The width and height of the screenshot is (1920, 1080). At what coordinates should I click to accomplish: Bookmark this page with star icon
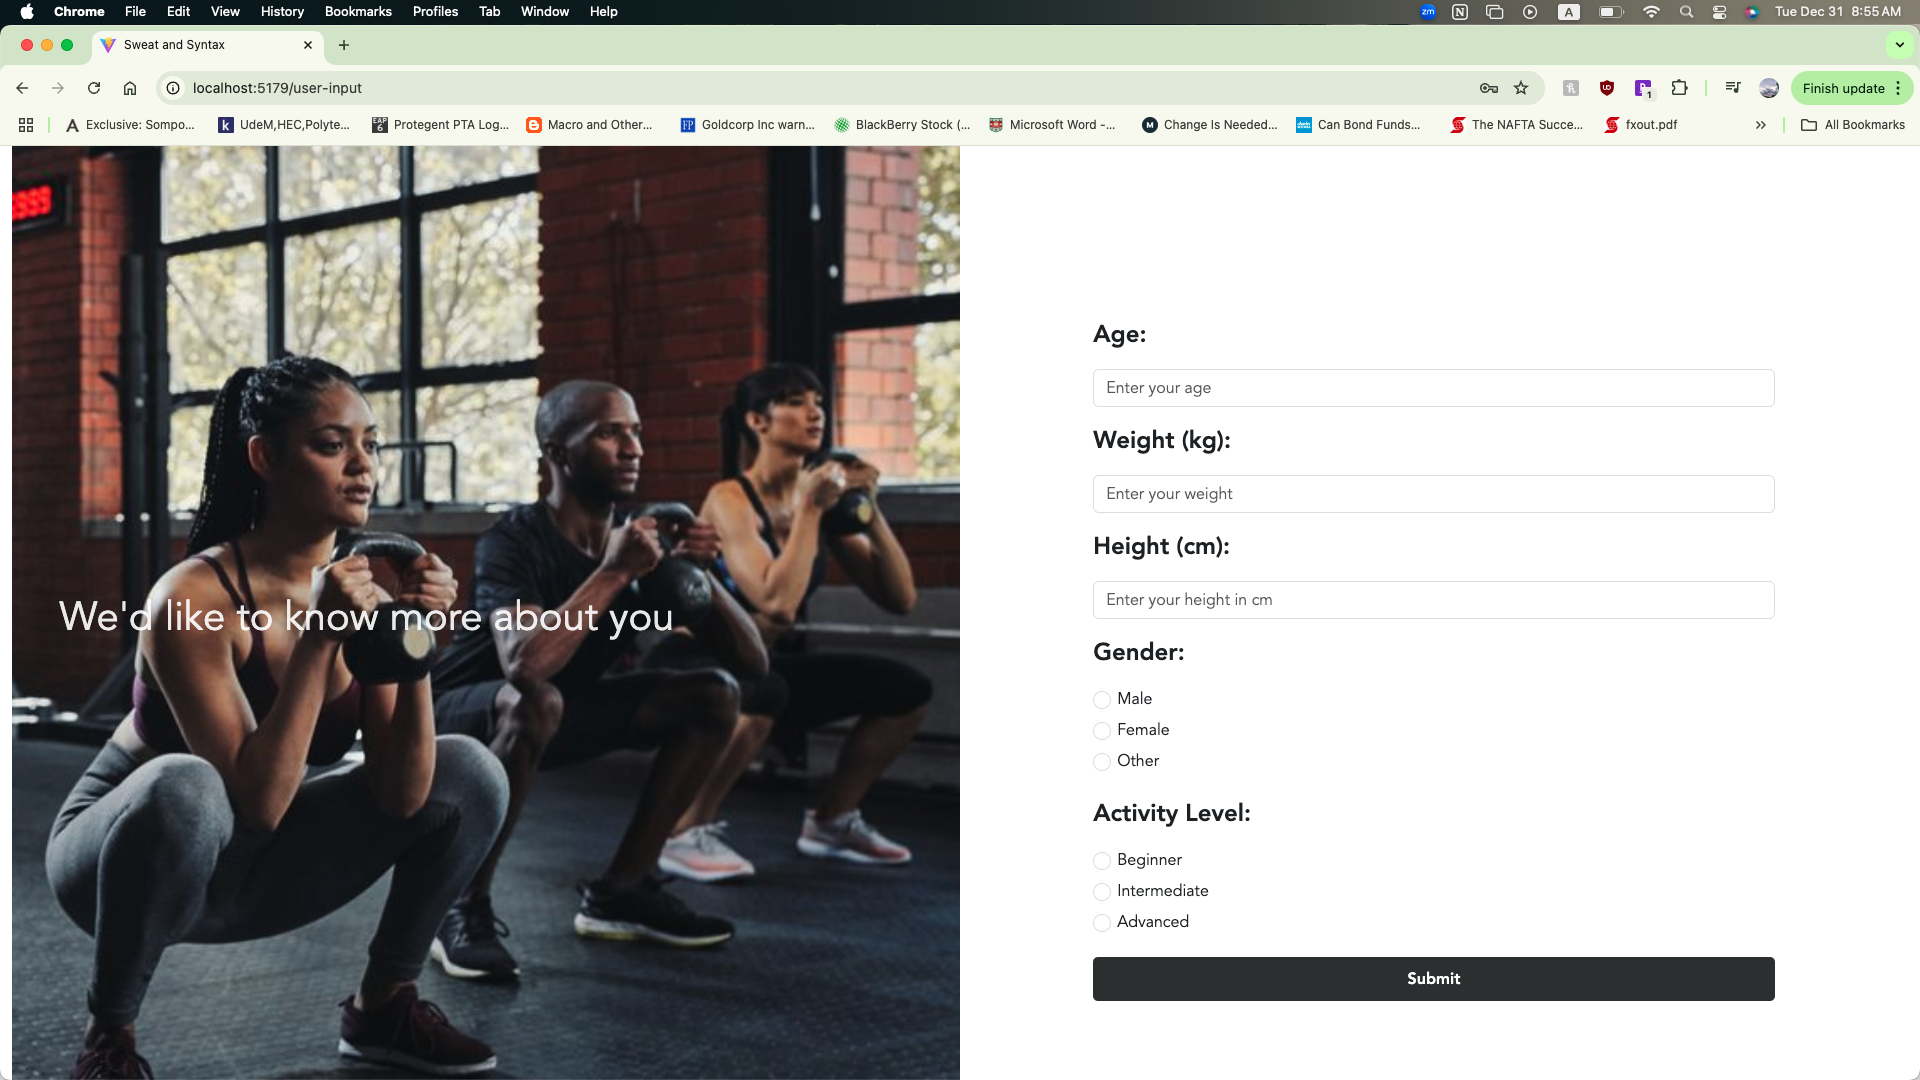[1521, 88]
